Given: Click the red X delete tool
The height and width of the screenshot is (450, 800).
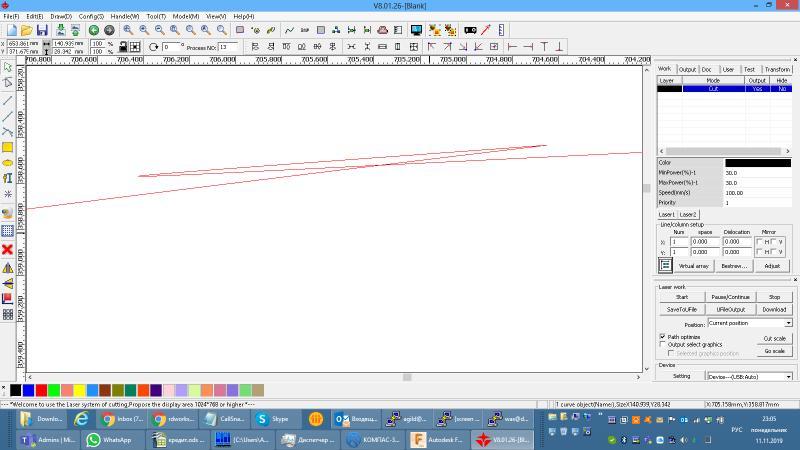Looking at the screenshot, I should (x=7, y=249).
